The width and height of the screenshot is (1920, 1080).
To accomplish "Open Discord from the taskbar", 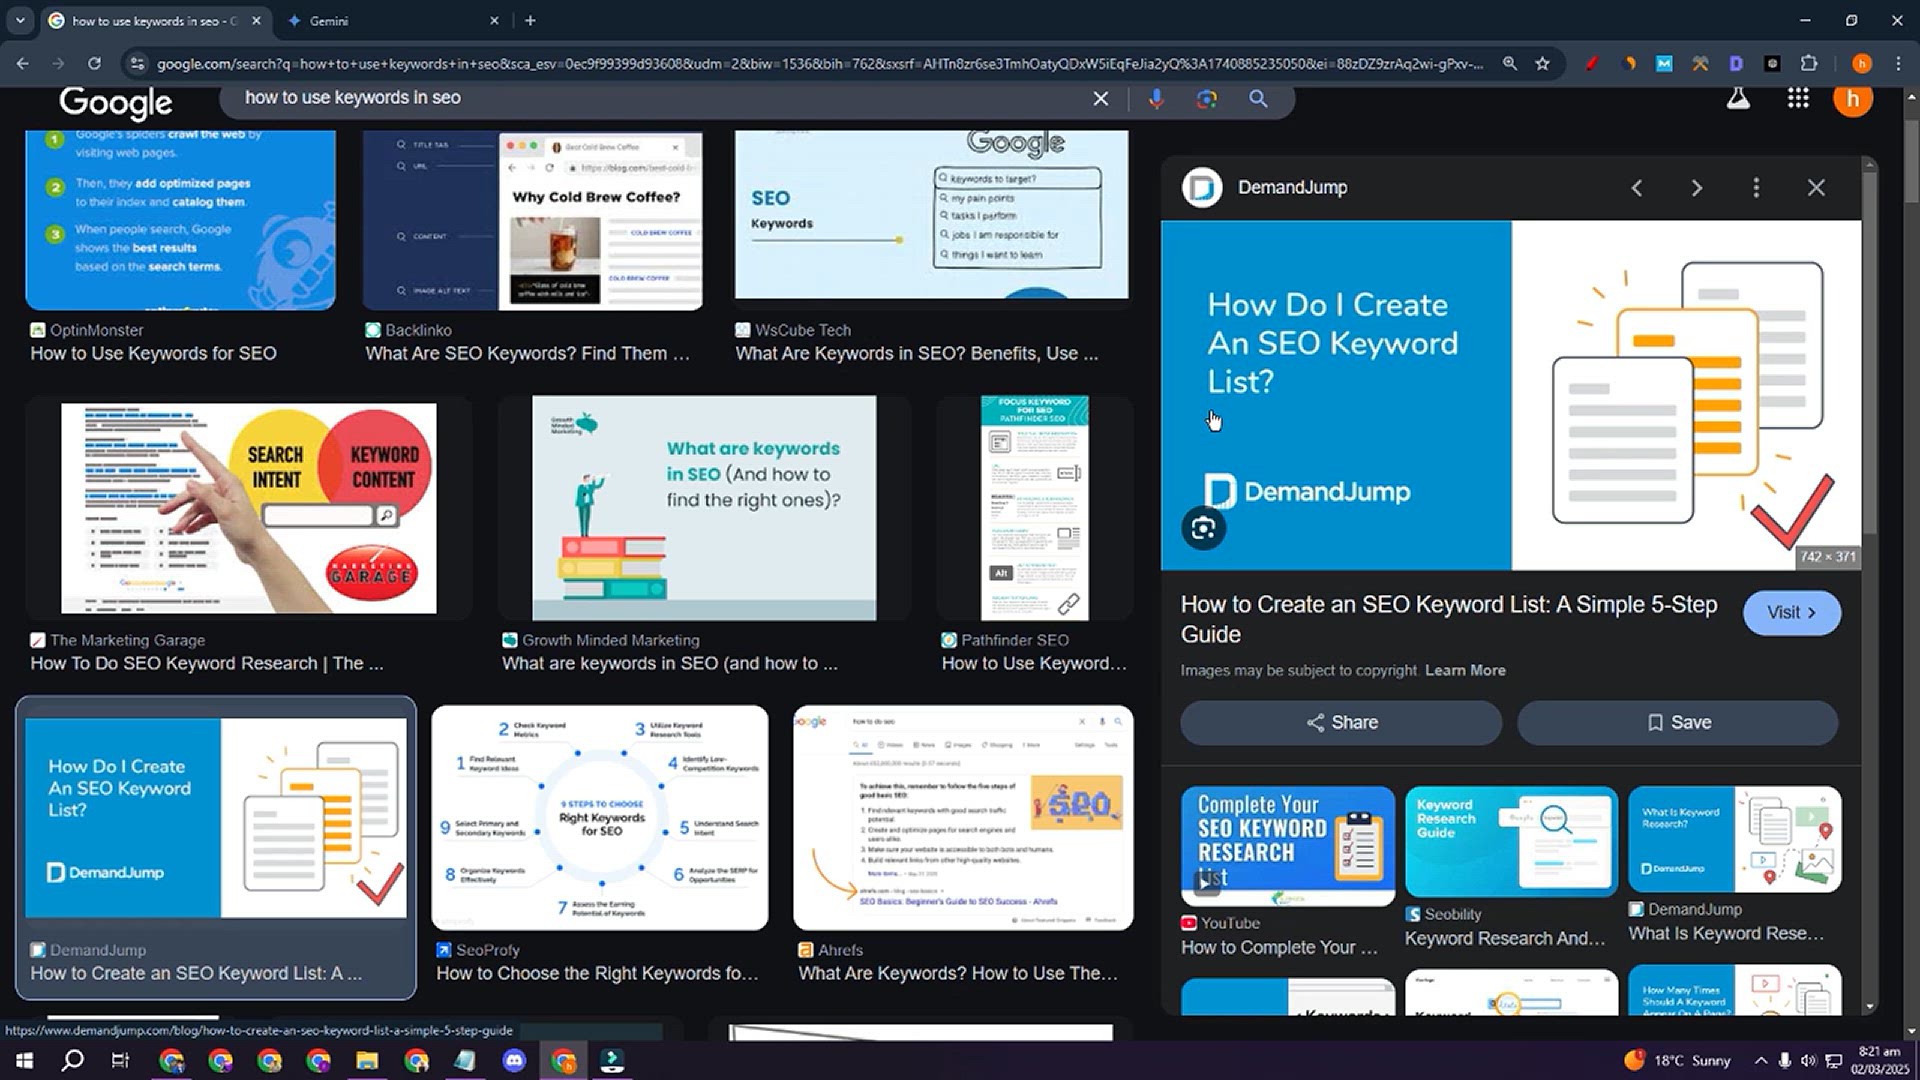I will point(514,1060).
